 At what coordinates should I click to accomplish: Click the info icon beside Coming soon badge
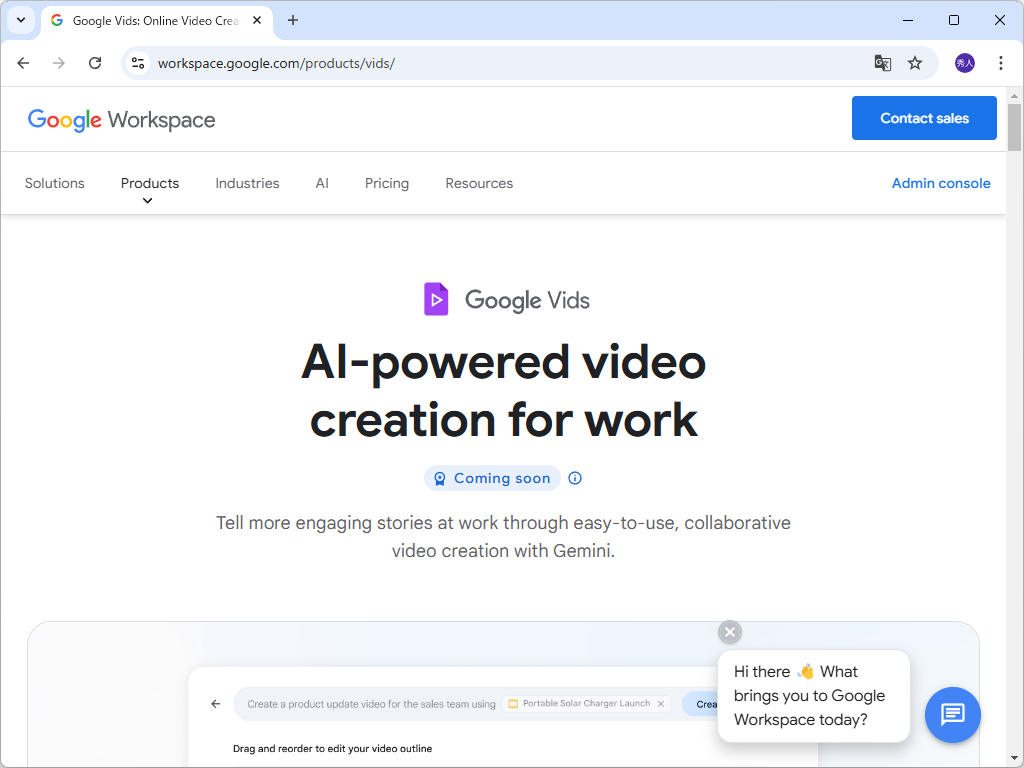574,478
